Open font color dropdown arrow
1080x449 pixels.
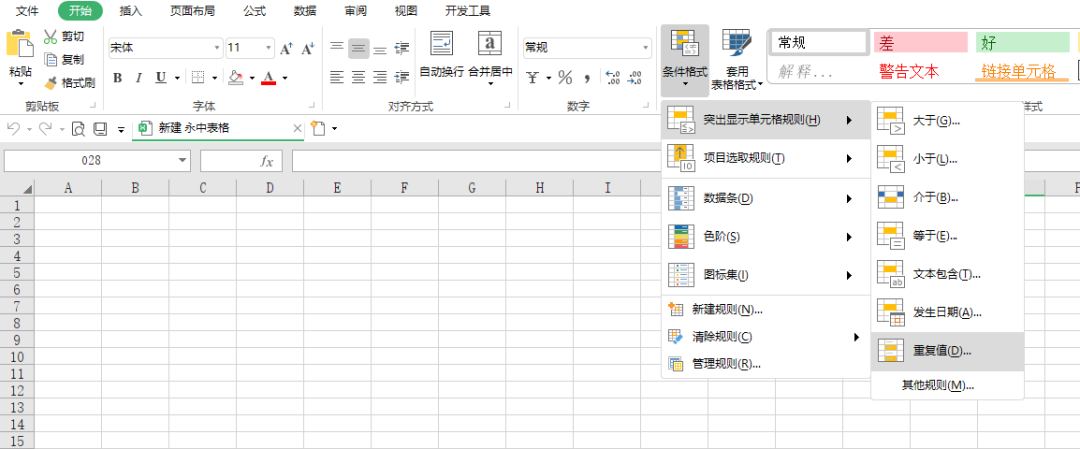[284, 78]
